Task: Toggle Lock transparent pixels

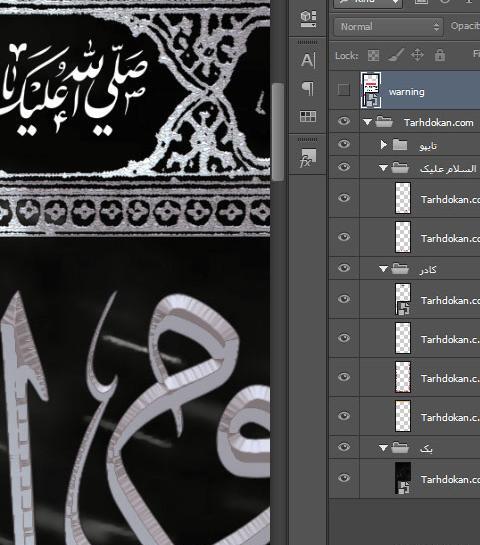Action: (x=373, y=55)
